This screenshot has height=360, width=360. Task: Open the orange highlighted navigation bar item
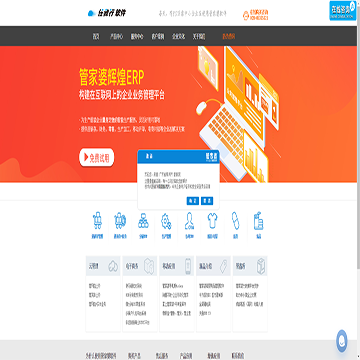point(229,37)
